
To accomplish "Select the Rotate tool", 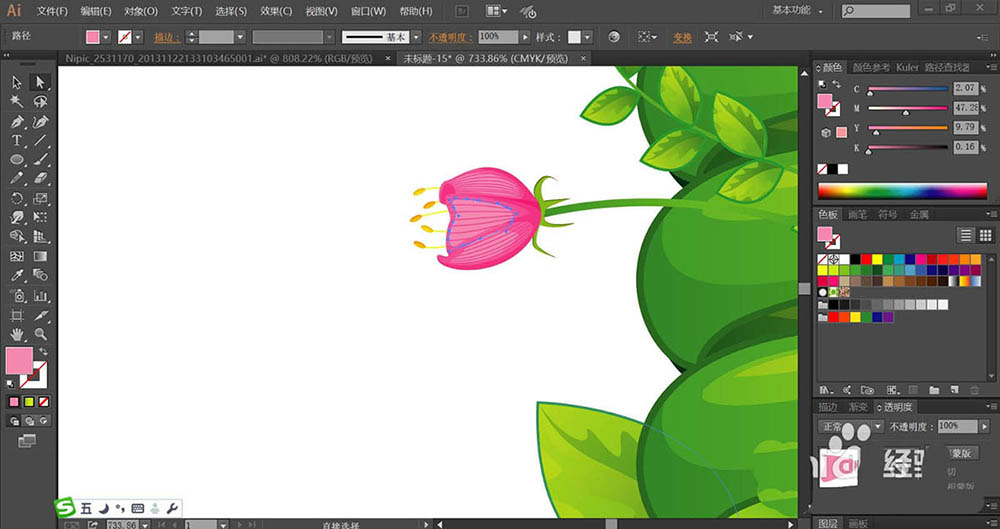I will click(x=17, y=198).
